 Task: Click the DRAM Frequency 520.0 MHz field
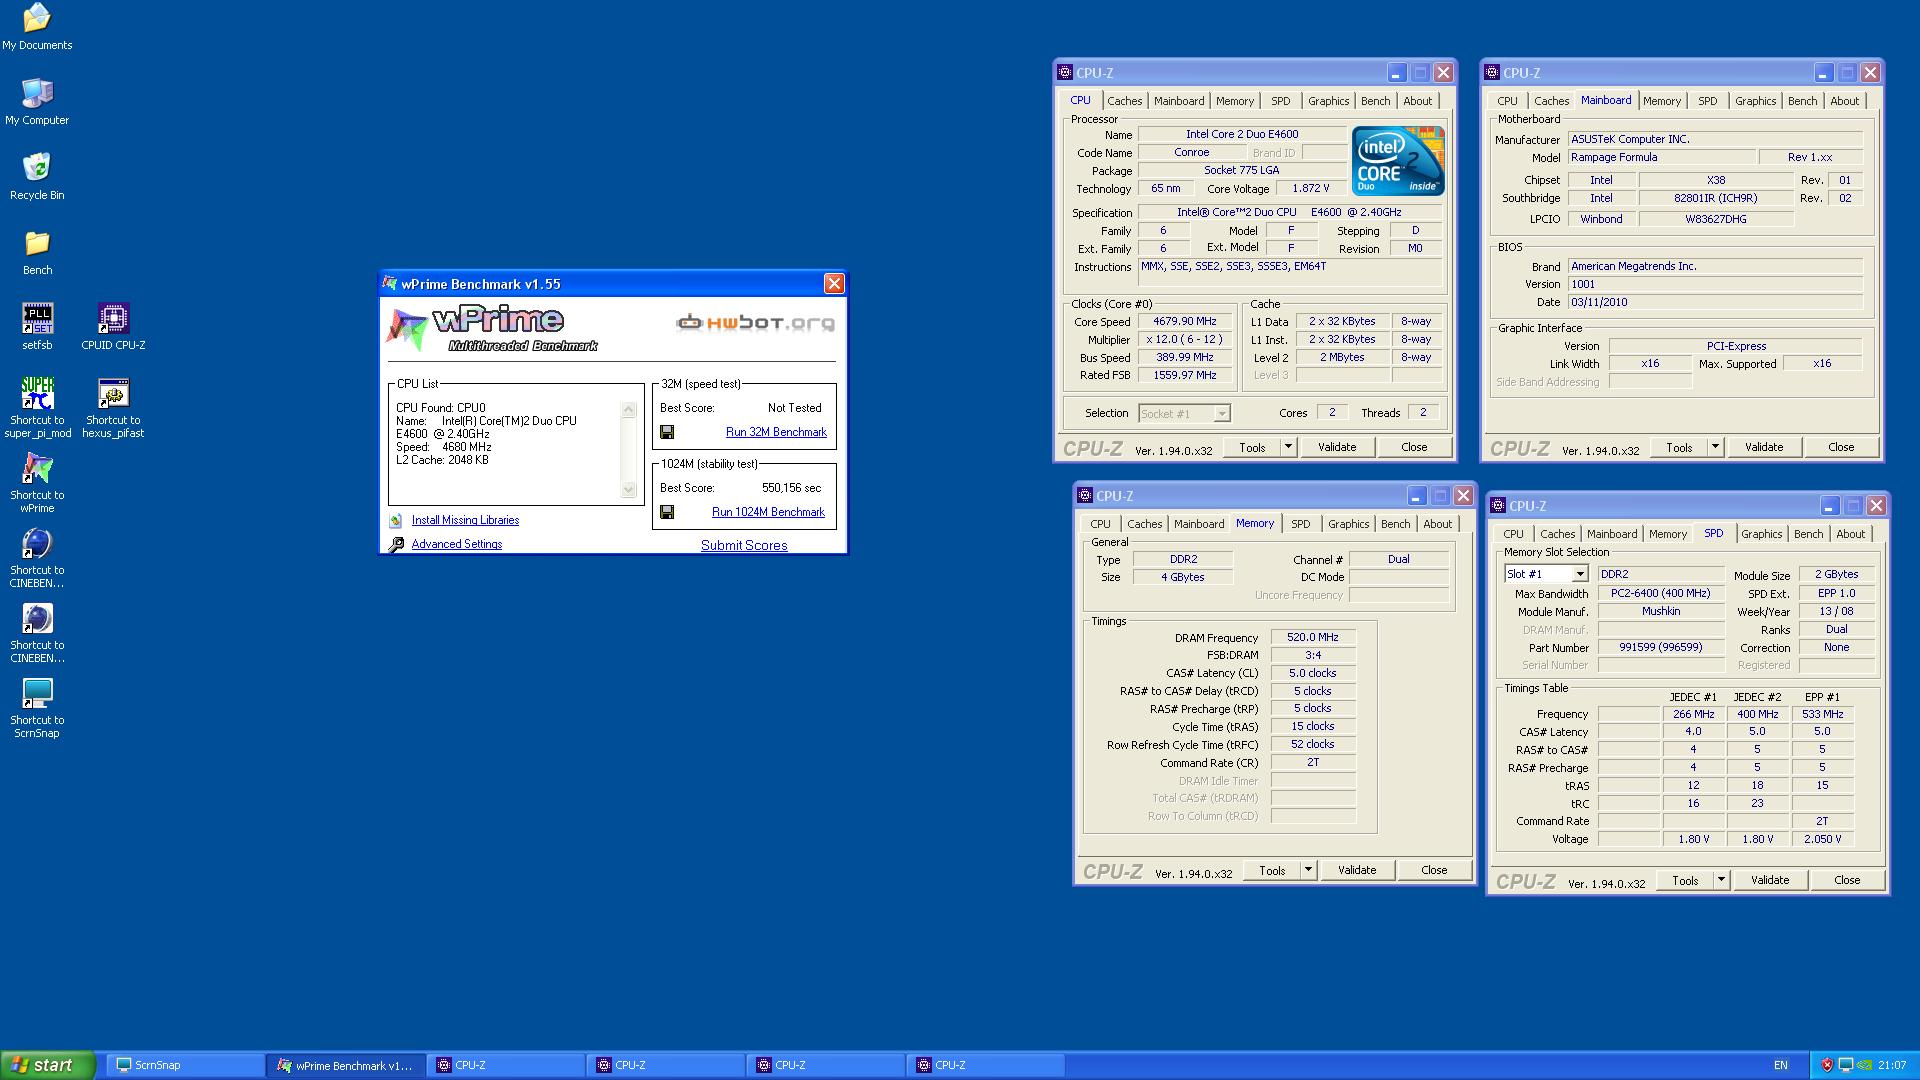pos(1313,637)
